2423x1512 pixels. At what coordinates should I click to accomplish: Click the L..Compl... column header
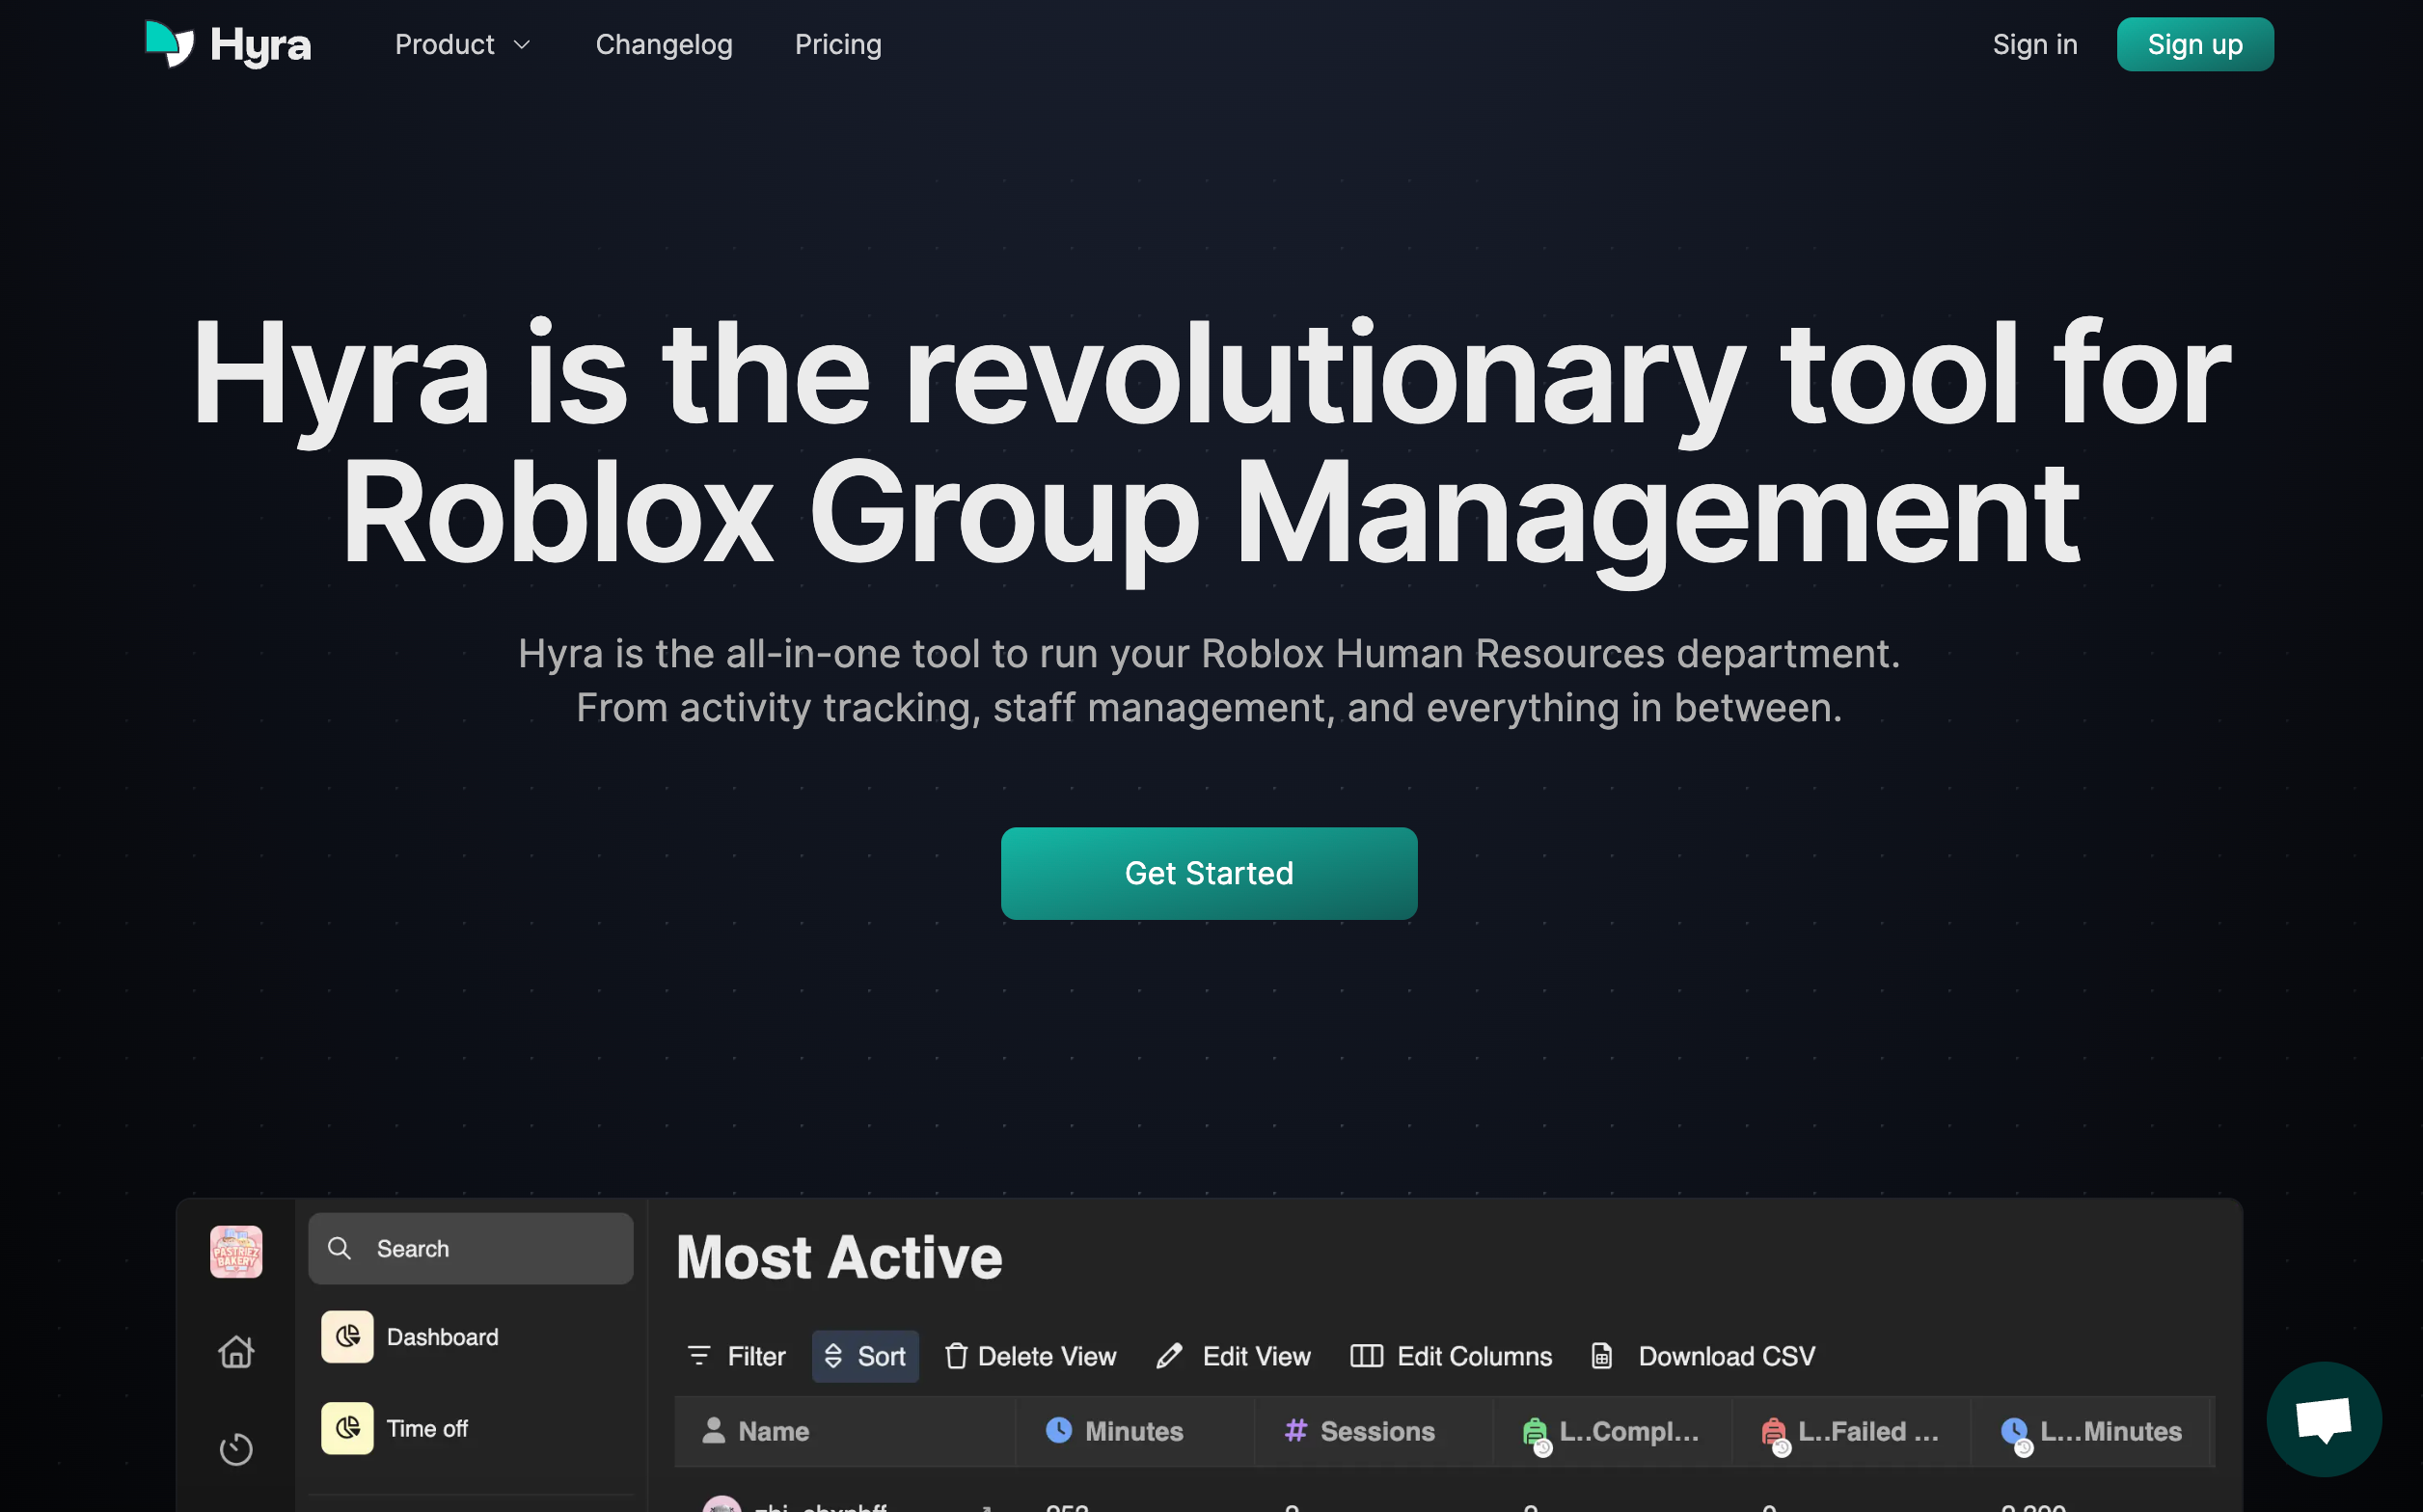tap(1613, 1431)
